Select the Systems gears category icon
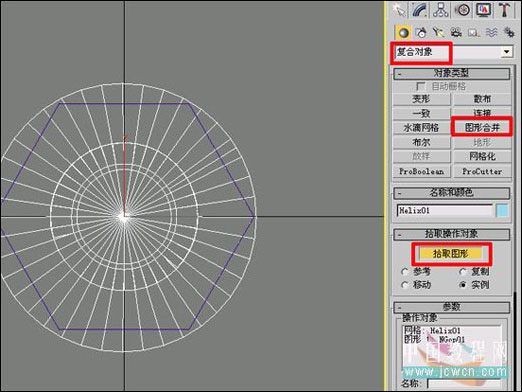522x392 pixels. coord(509,32)
